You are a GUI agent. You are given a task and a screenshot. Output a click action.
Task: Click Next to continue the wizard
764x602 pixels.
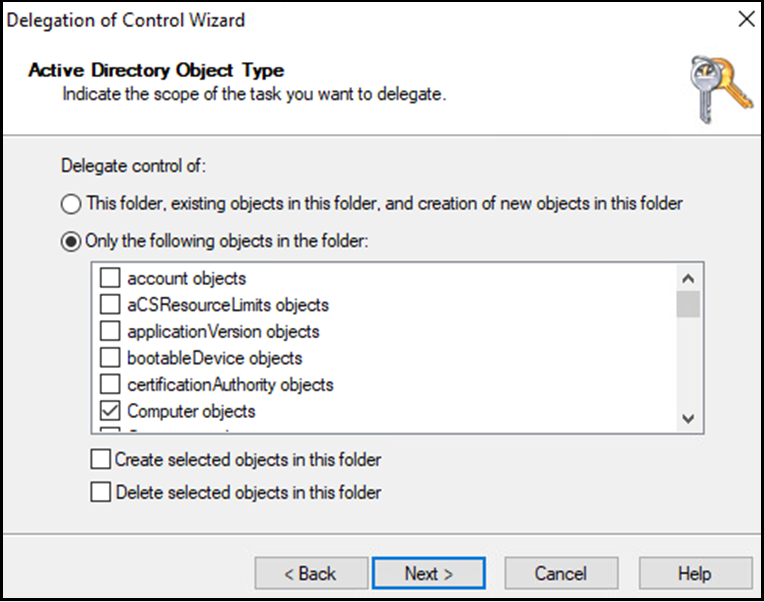coord(429,573)
